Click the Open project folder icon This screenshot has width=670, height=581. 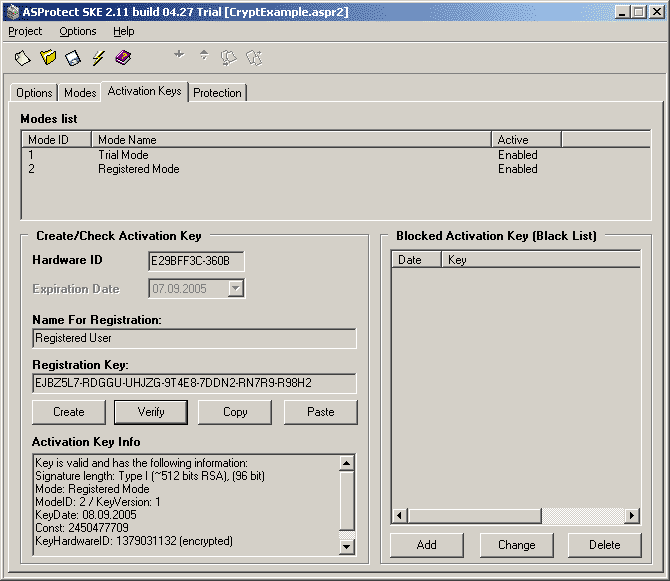point(48,57)
